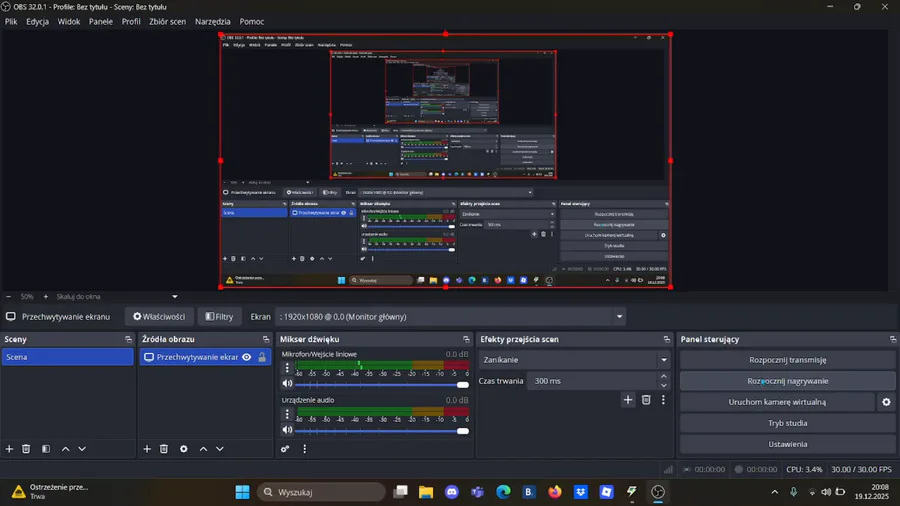The height and width of the screenshot is (506, 900).
Task: Move scene down arrow in Sceny panel
Action: 82,449
